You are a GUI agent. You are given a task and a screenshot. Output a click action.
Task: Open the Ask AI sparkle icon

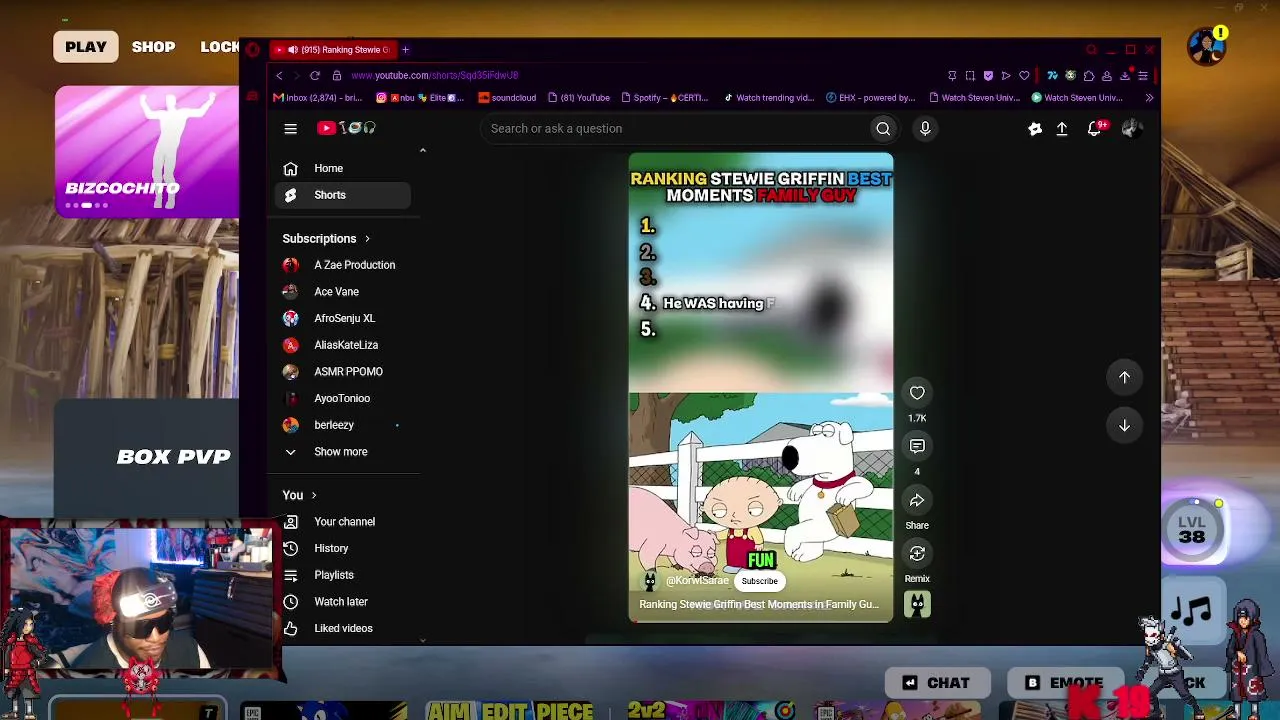(x=1035, y=128)
